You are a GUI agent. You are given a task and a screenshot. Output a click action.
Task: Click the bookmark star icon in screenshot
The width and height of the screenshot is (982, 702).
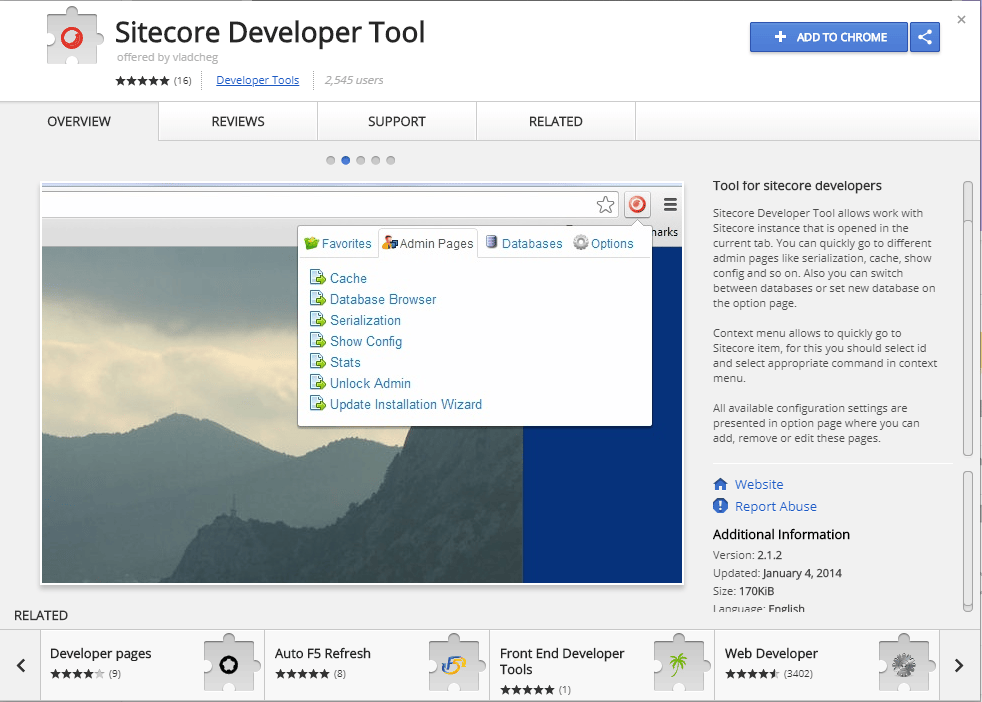coord(606,205)
